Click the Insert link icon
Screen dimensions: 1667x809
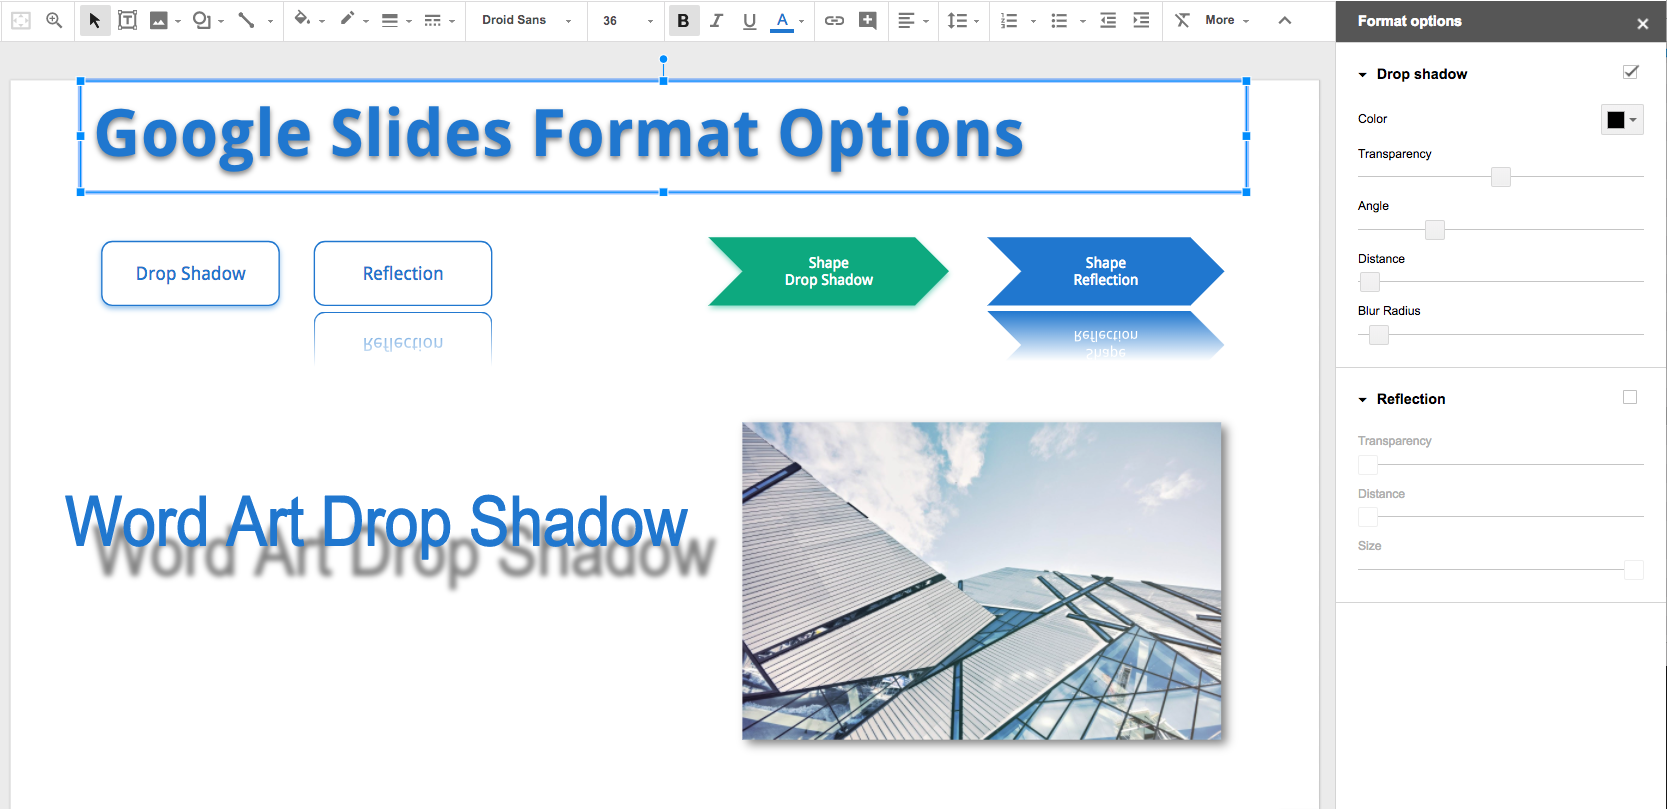[834, 20]
